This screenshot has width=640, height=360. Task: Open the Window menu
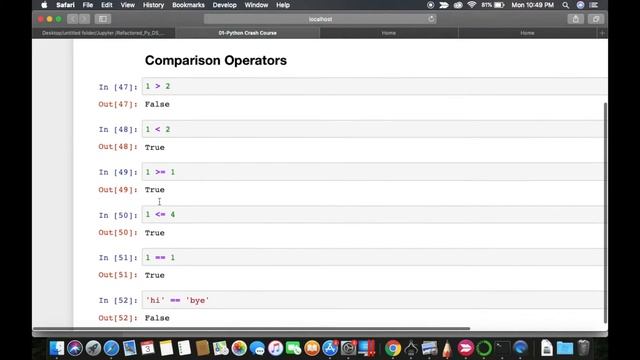coord(256,5)
